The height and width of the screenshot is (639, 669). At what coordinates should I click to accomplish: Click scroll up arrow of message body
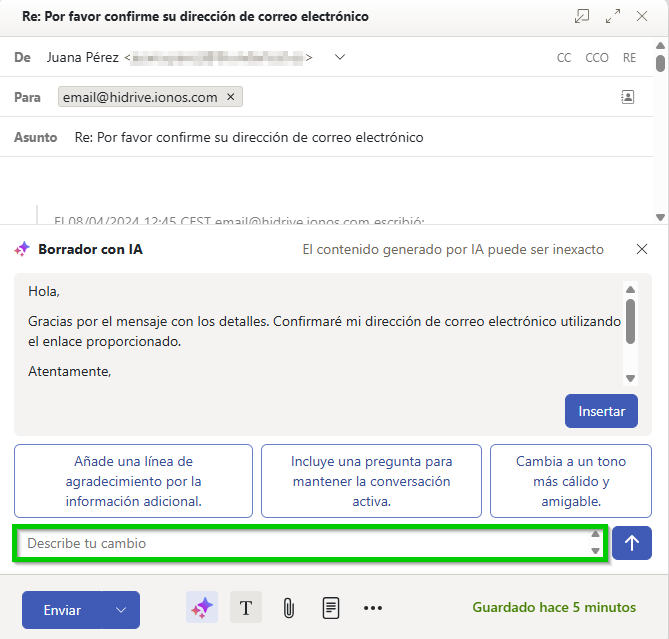click(x=660, y=45)
